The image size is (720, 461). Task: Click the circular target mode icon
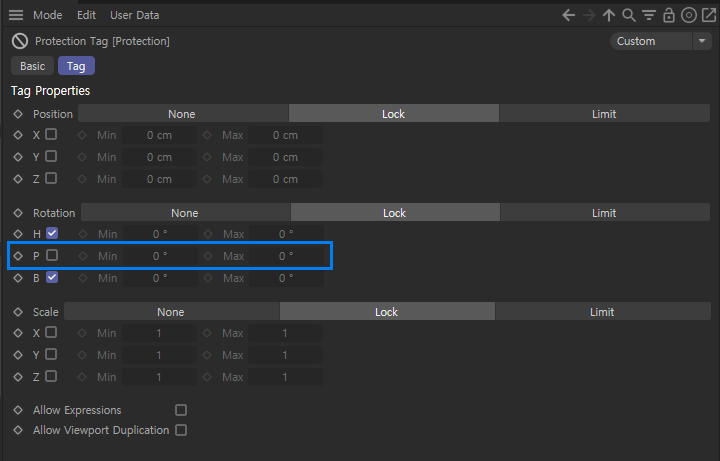(688, 15)
